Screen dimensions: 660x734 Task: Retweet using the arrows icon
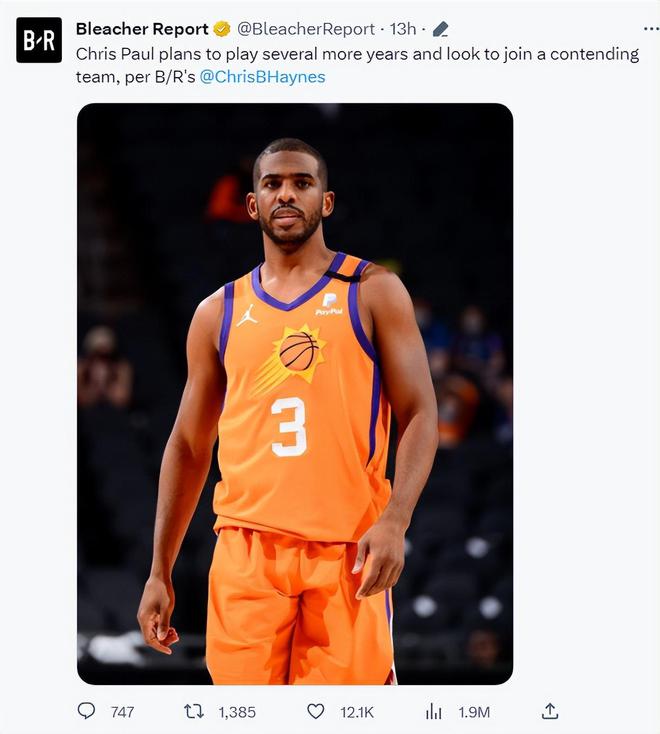point(193,712)
